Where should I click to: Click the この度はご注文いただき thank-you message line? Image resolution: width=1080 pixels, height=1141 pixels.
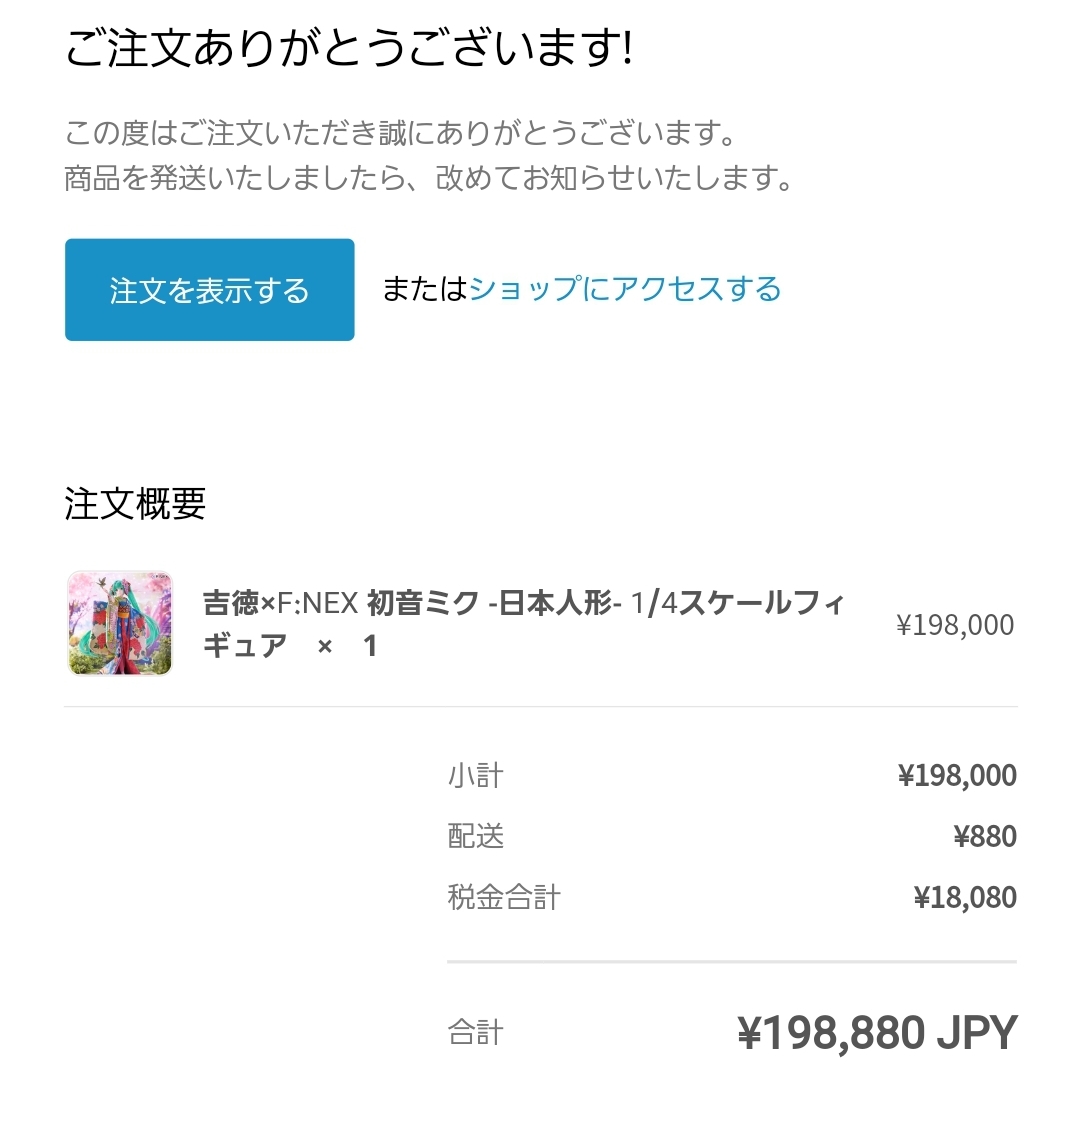[402, 133]
